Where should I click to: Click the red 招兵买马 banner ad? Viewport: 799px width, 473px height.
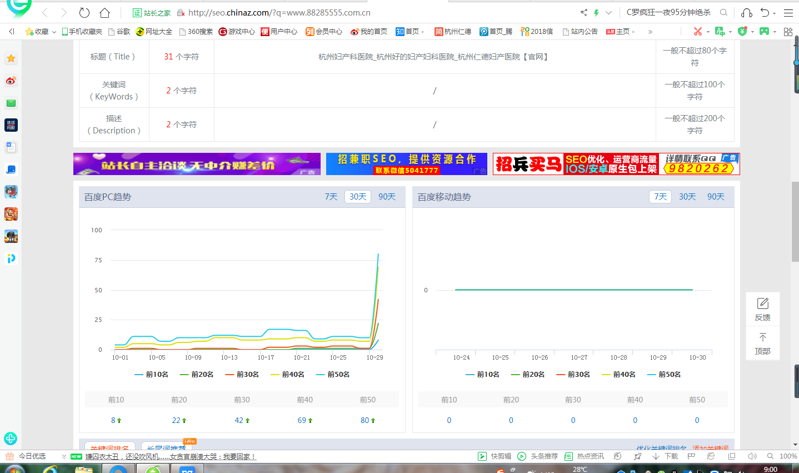click(x=616, y=164)
